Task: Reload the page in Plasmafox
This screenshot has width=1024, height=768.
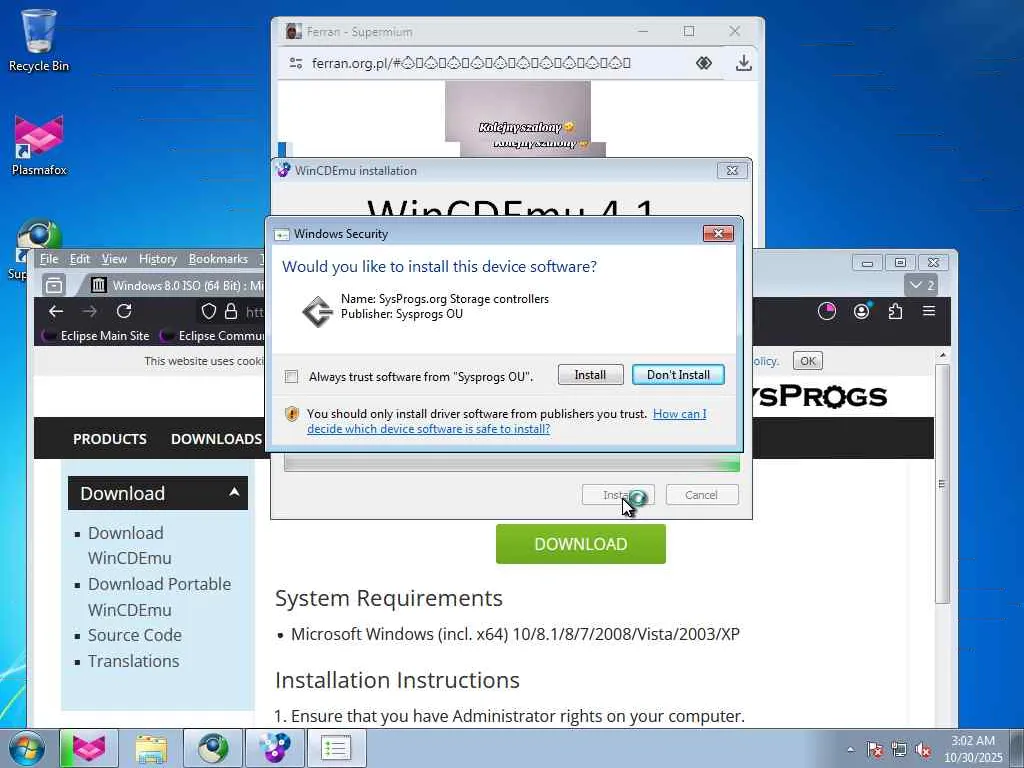Action: tap(124, 312)
